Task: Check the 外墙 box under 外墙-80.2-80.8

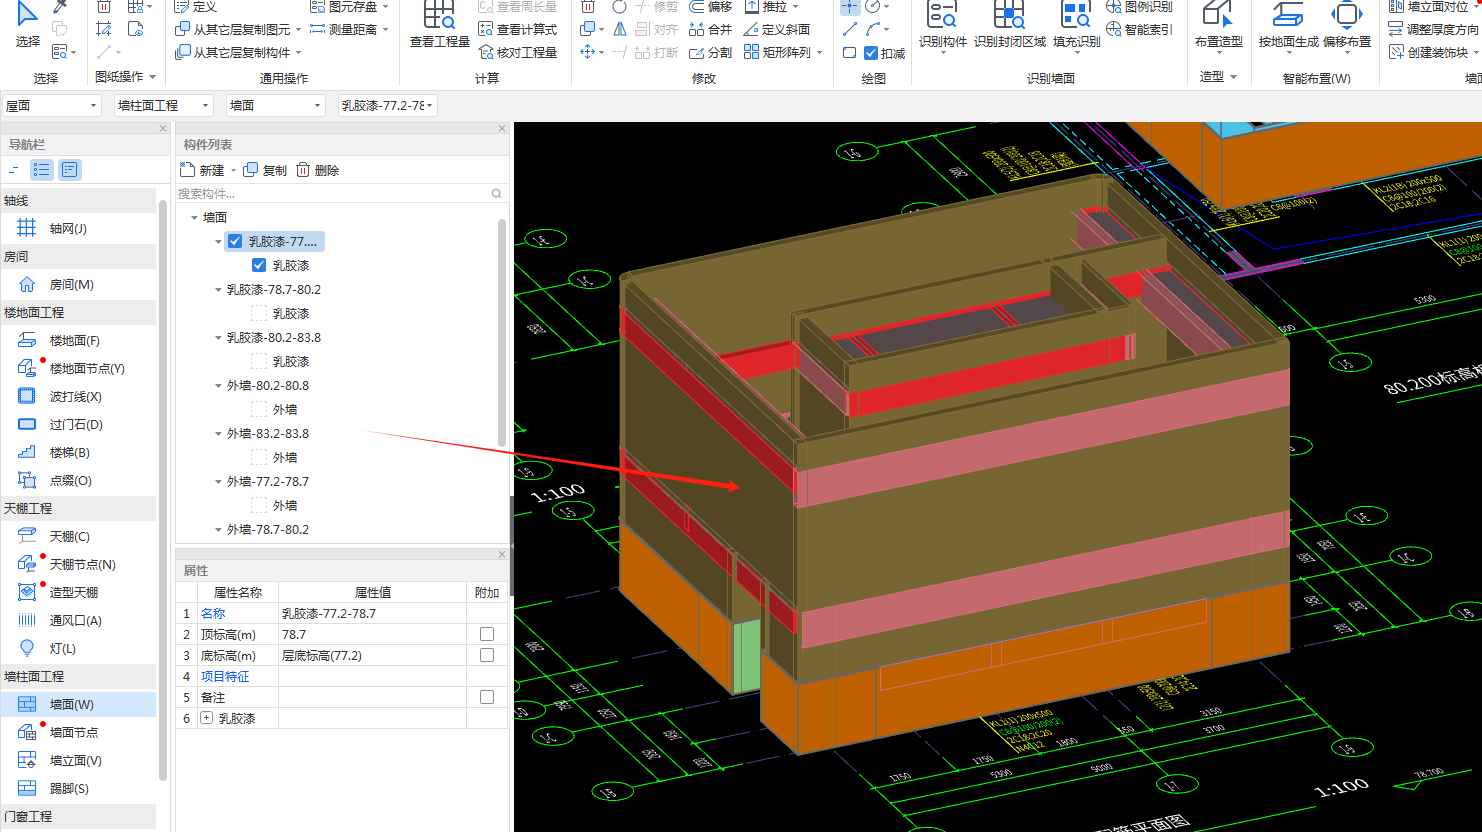Action: 259,409
